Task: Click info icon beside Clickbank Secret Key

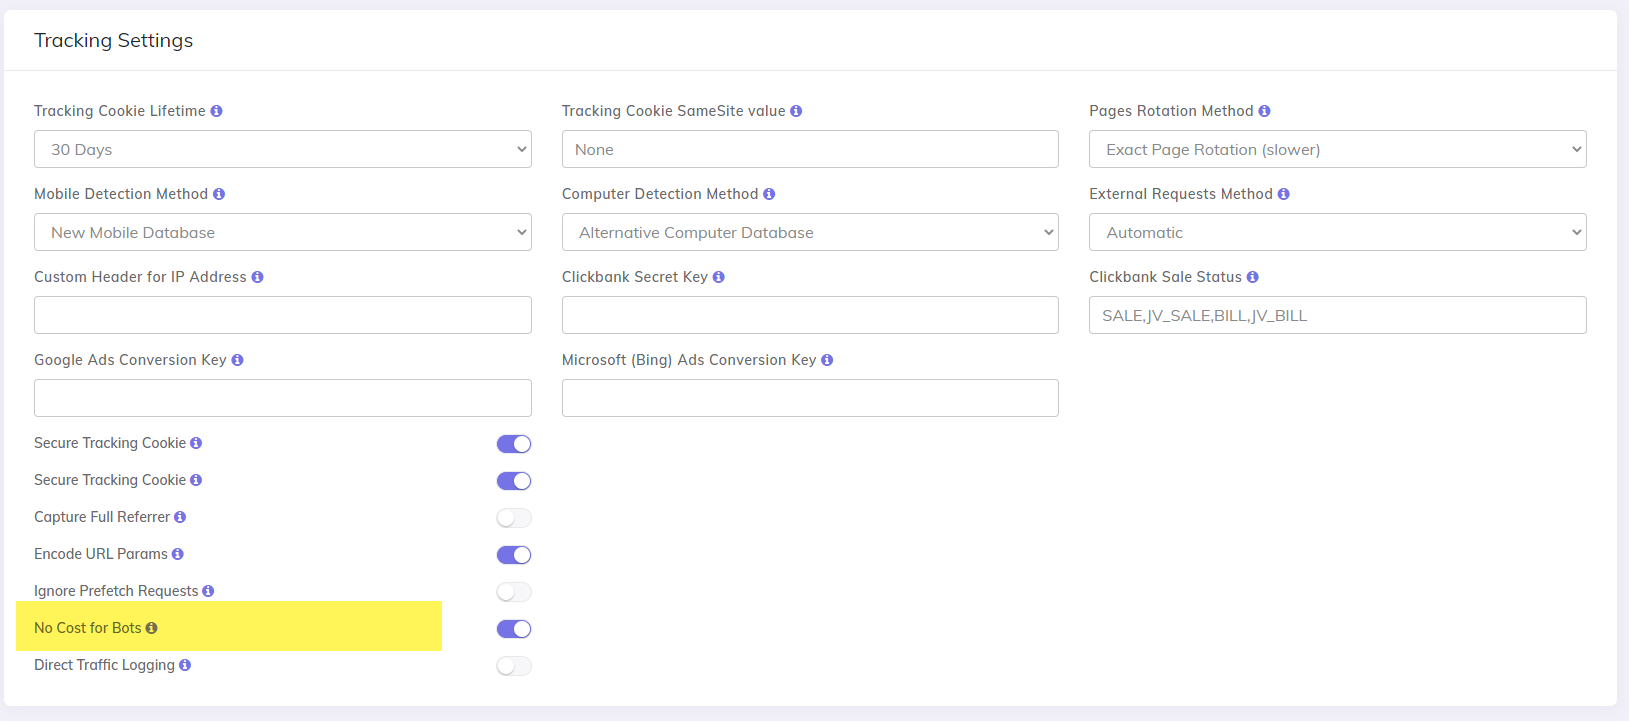Action: (718, 277)
